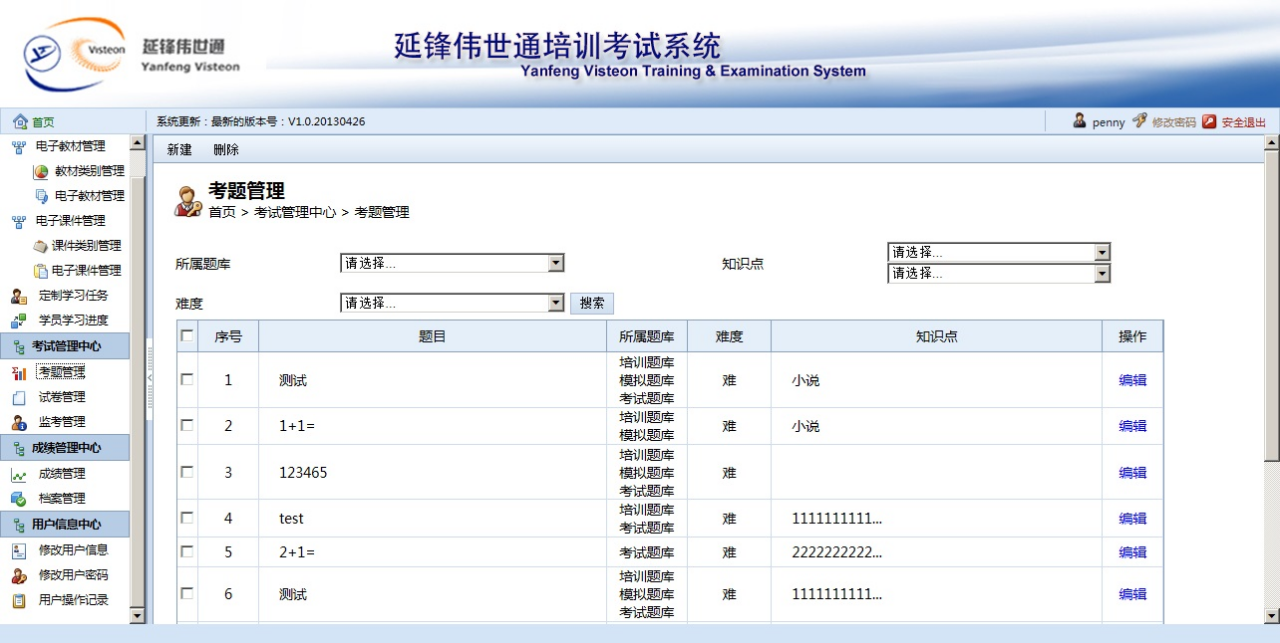Click the 修改用户密码 icon
This screenshot has width=1280, height=643.
coord(18,576)
